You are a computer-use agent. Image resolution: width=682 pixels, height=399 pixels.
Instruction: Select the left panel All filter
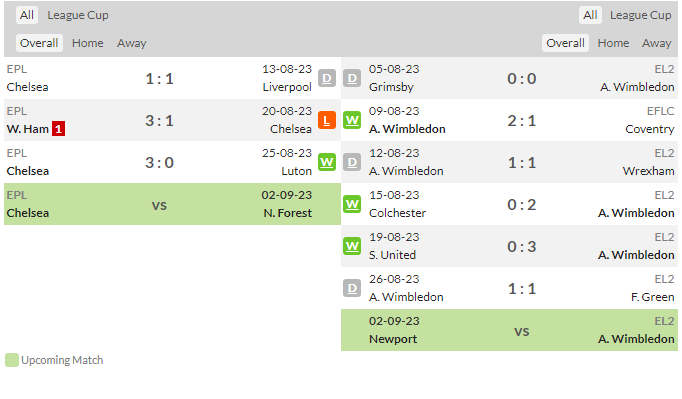27,15
